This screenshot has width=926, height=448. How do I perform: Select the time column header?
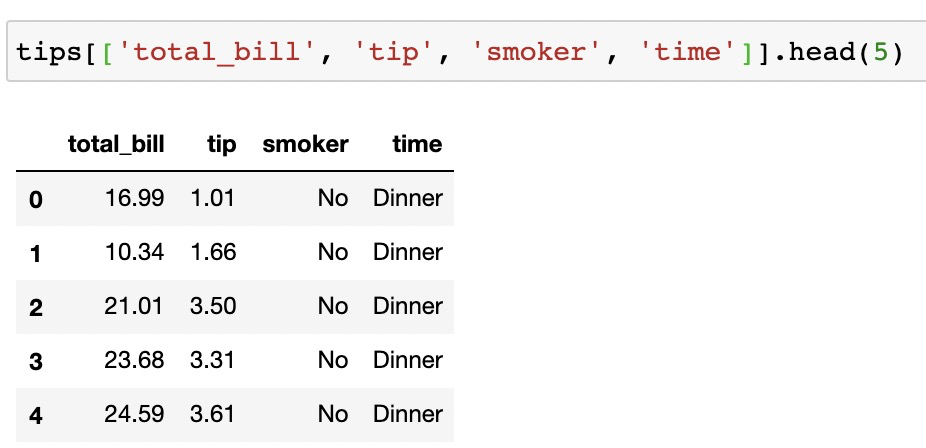pyautogui.click(x=418, y=144)
